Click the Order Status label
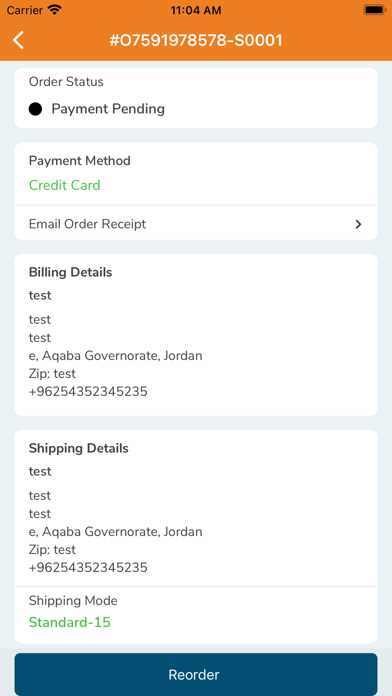The width and height of the screenshot is (392, 696). 66,82
